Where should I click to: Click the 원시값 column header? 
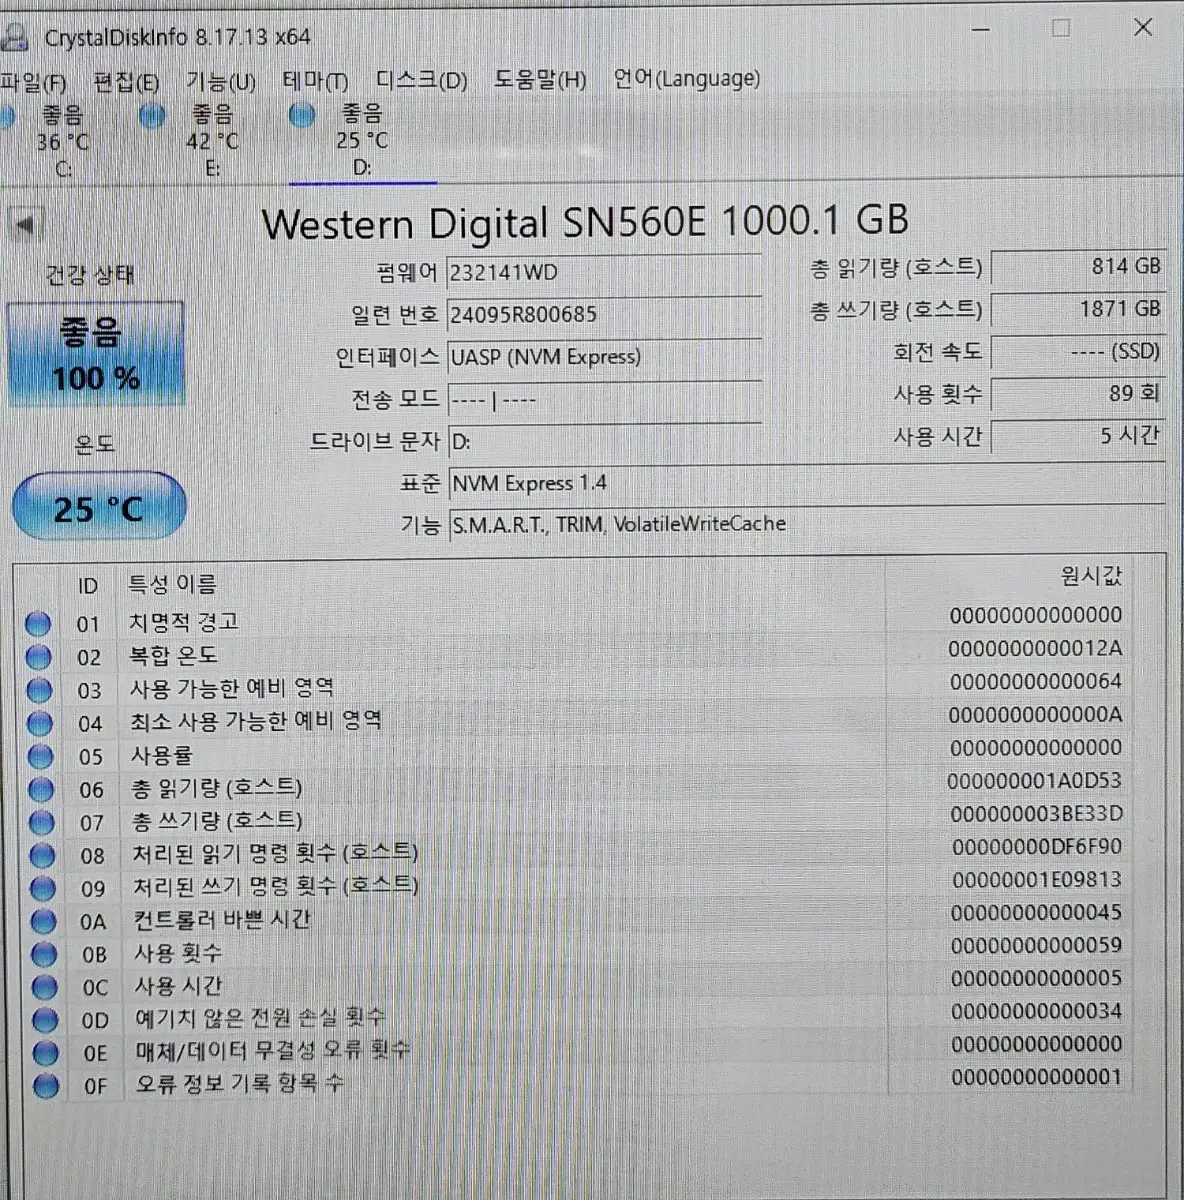1091,576
